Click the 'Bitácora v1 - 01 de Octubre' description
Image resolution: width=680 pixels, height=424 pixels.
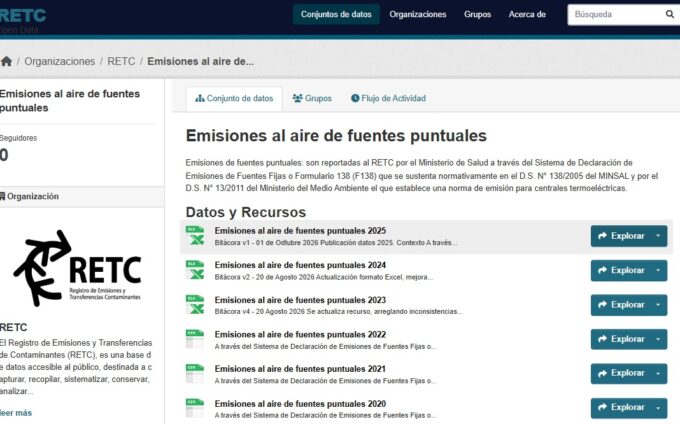336,243
